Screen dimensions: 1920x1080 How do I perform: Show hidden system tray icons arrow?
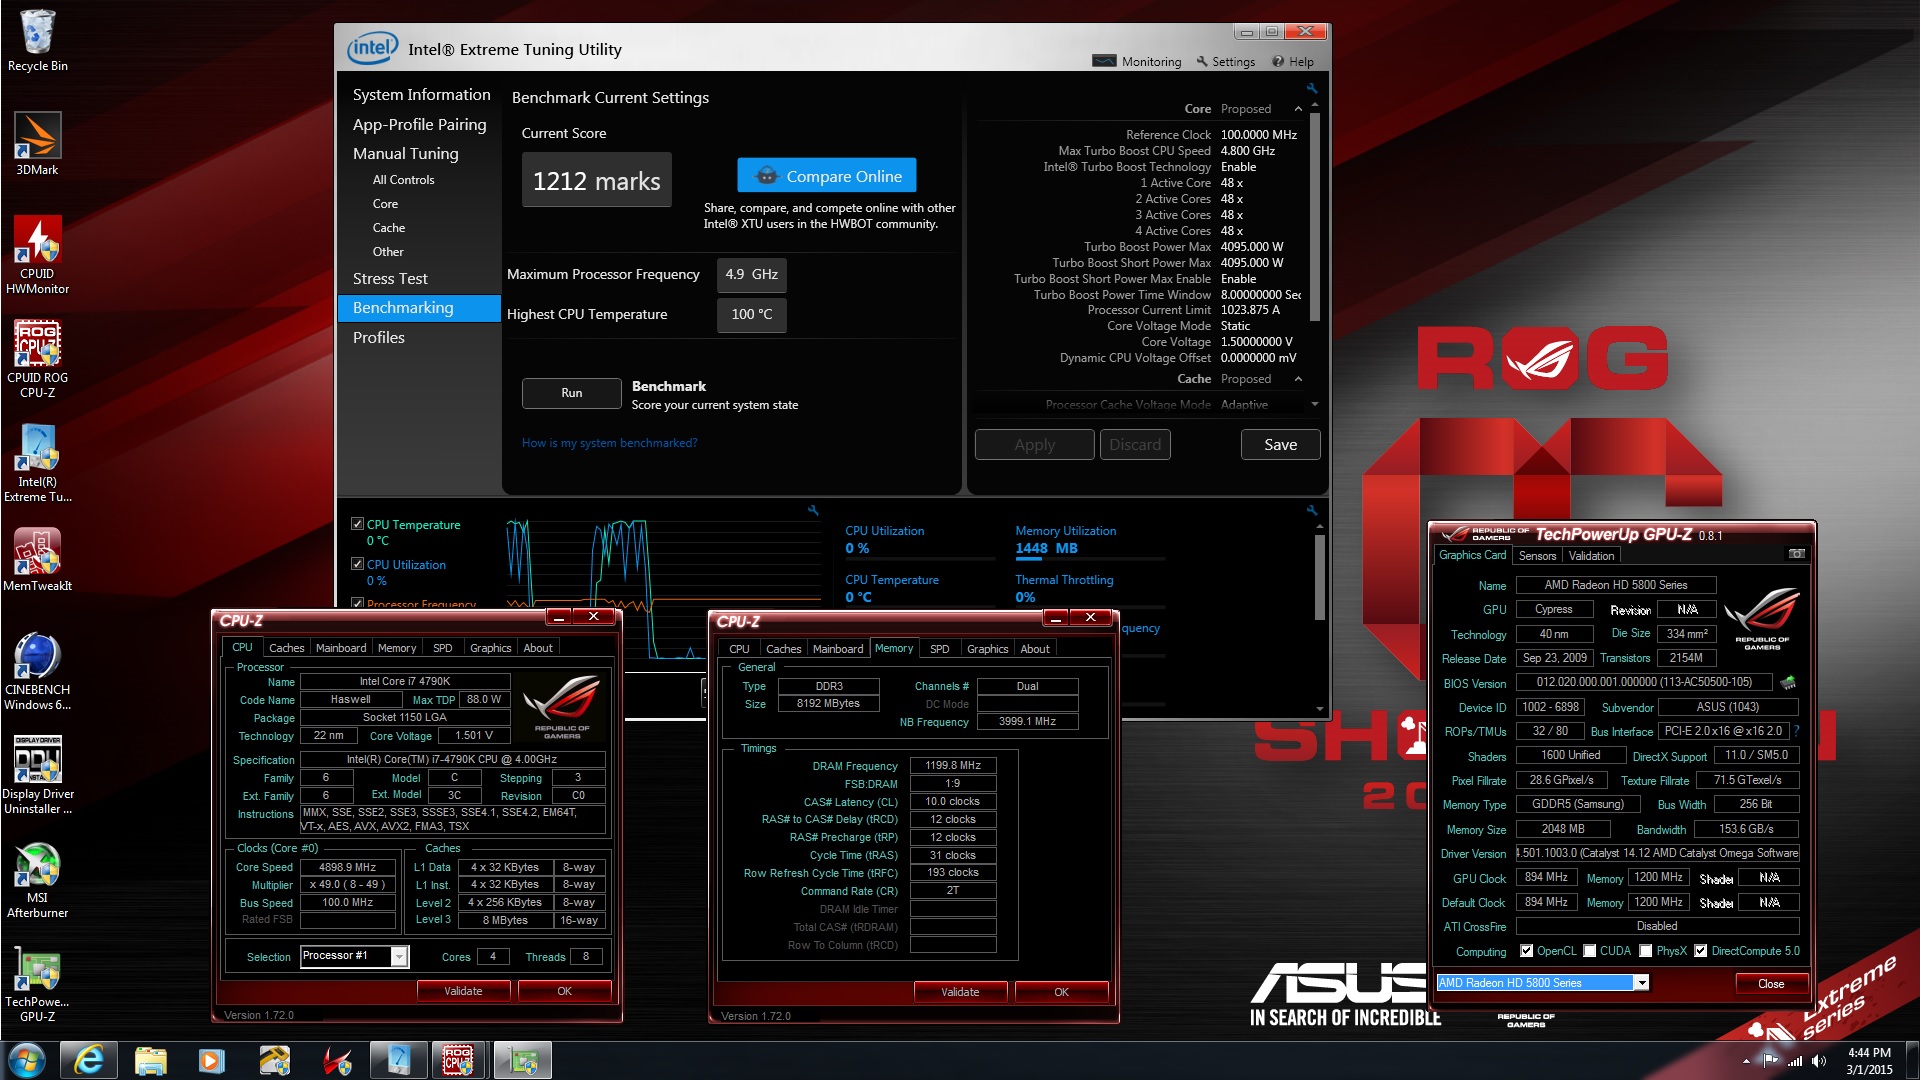click(x=1746, y=1061)
